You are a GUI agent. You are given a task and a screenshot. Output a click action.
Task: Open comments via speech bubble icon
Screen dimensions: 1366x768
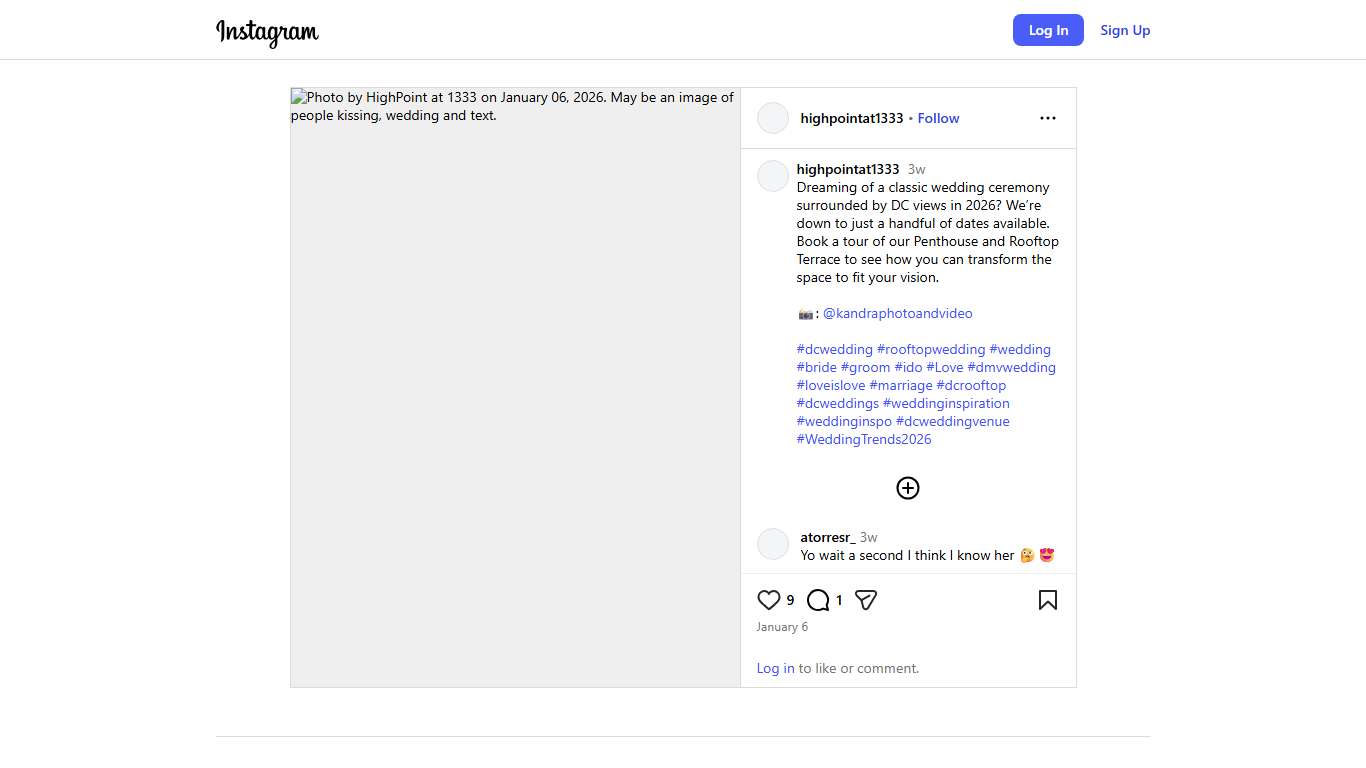click(818, 600)
